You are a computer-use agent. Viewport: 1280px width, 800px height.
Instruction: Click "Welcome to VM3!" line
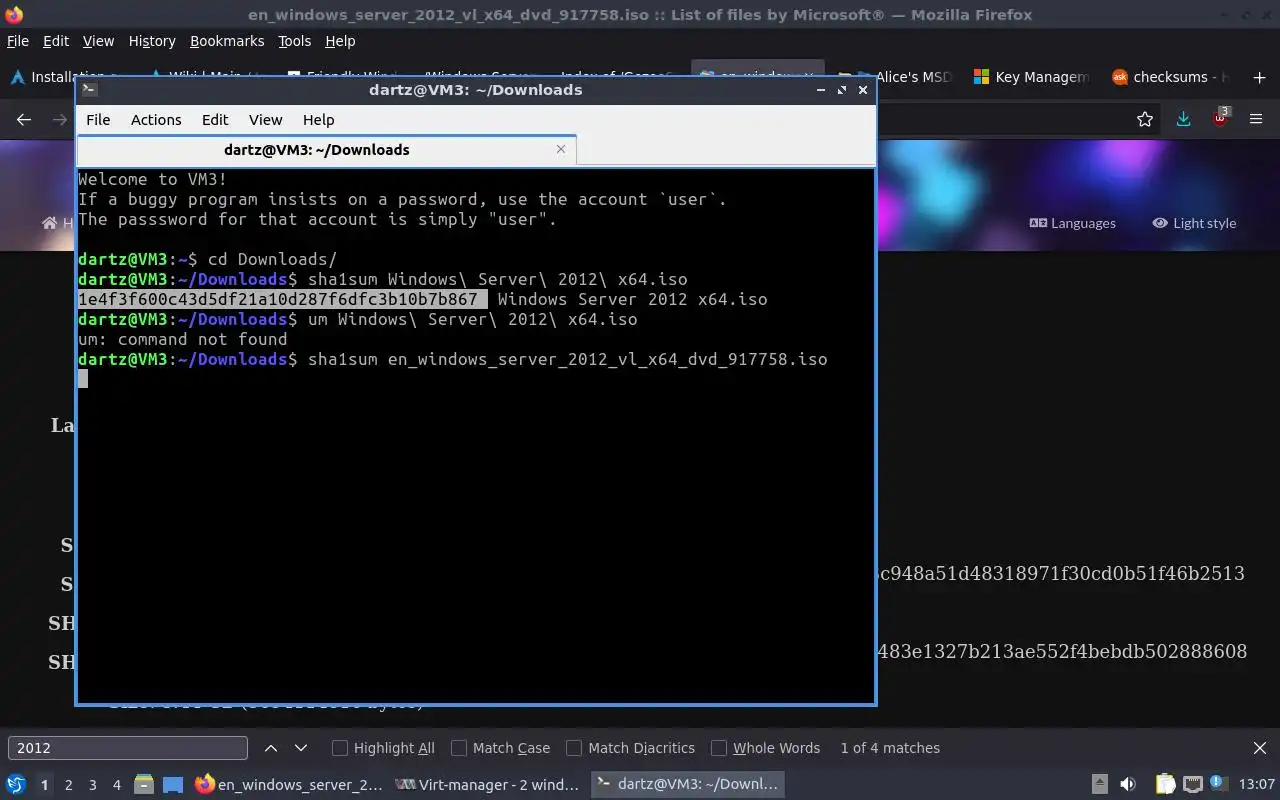[152, 180]
